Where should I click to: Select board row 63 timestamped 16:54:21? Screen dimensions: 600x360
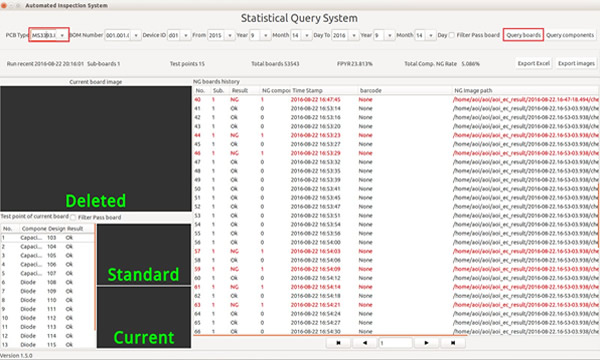(396, 305)
